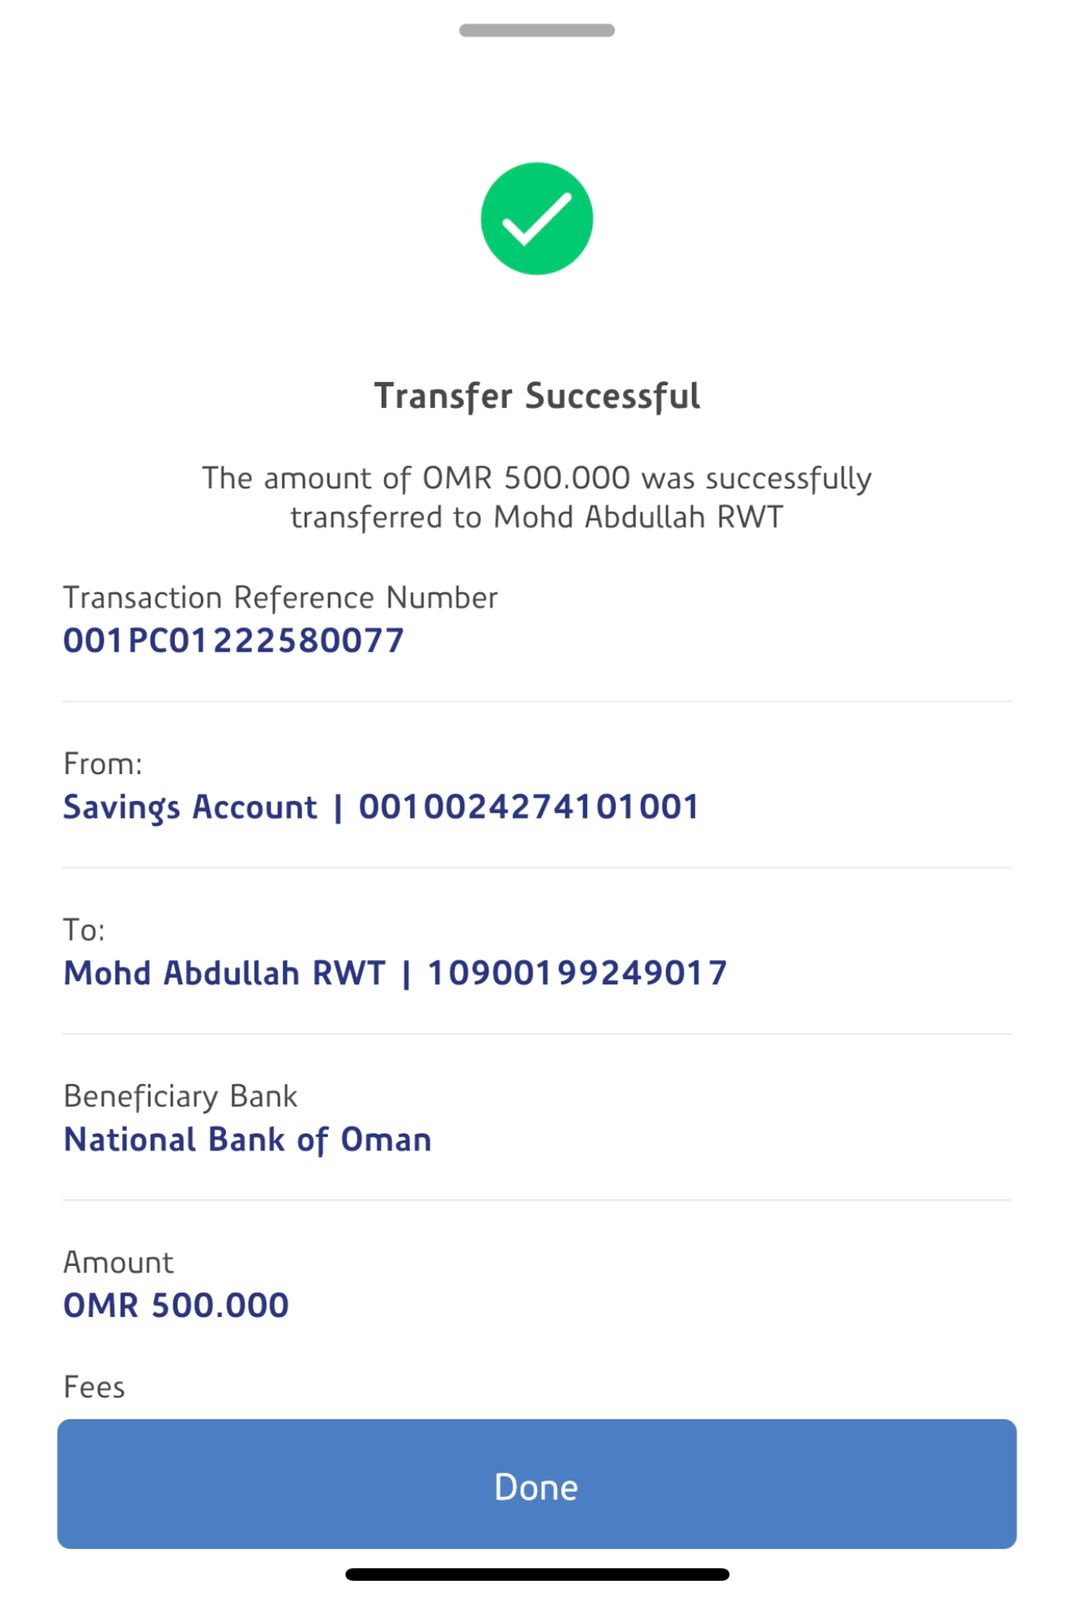Click the Transaction Reference Number label

280,598
